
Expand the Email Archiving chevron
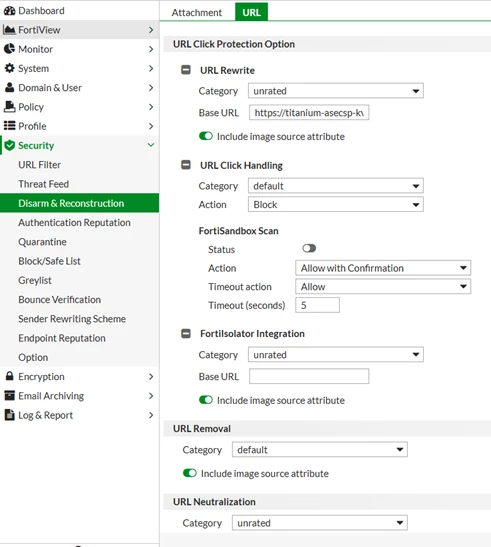[151, 396]
